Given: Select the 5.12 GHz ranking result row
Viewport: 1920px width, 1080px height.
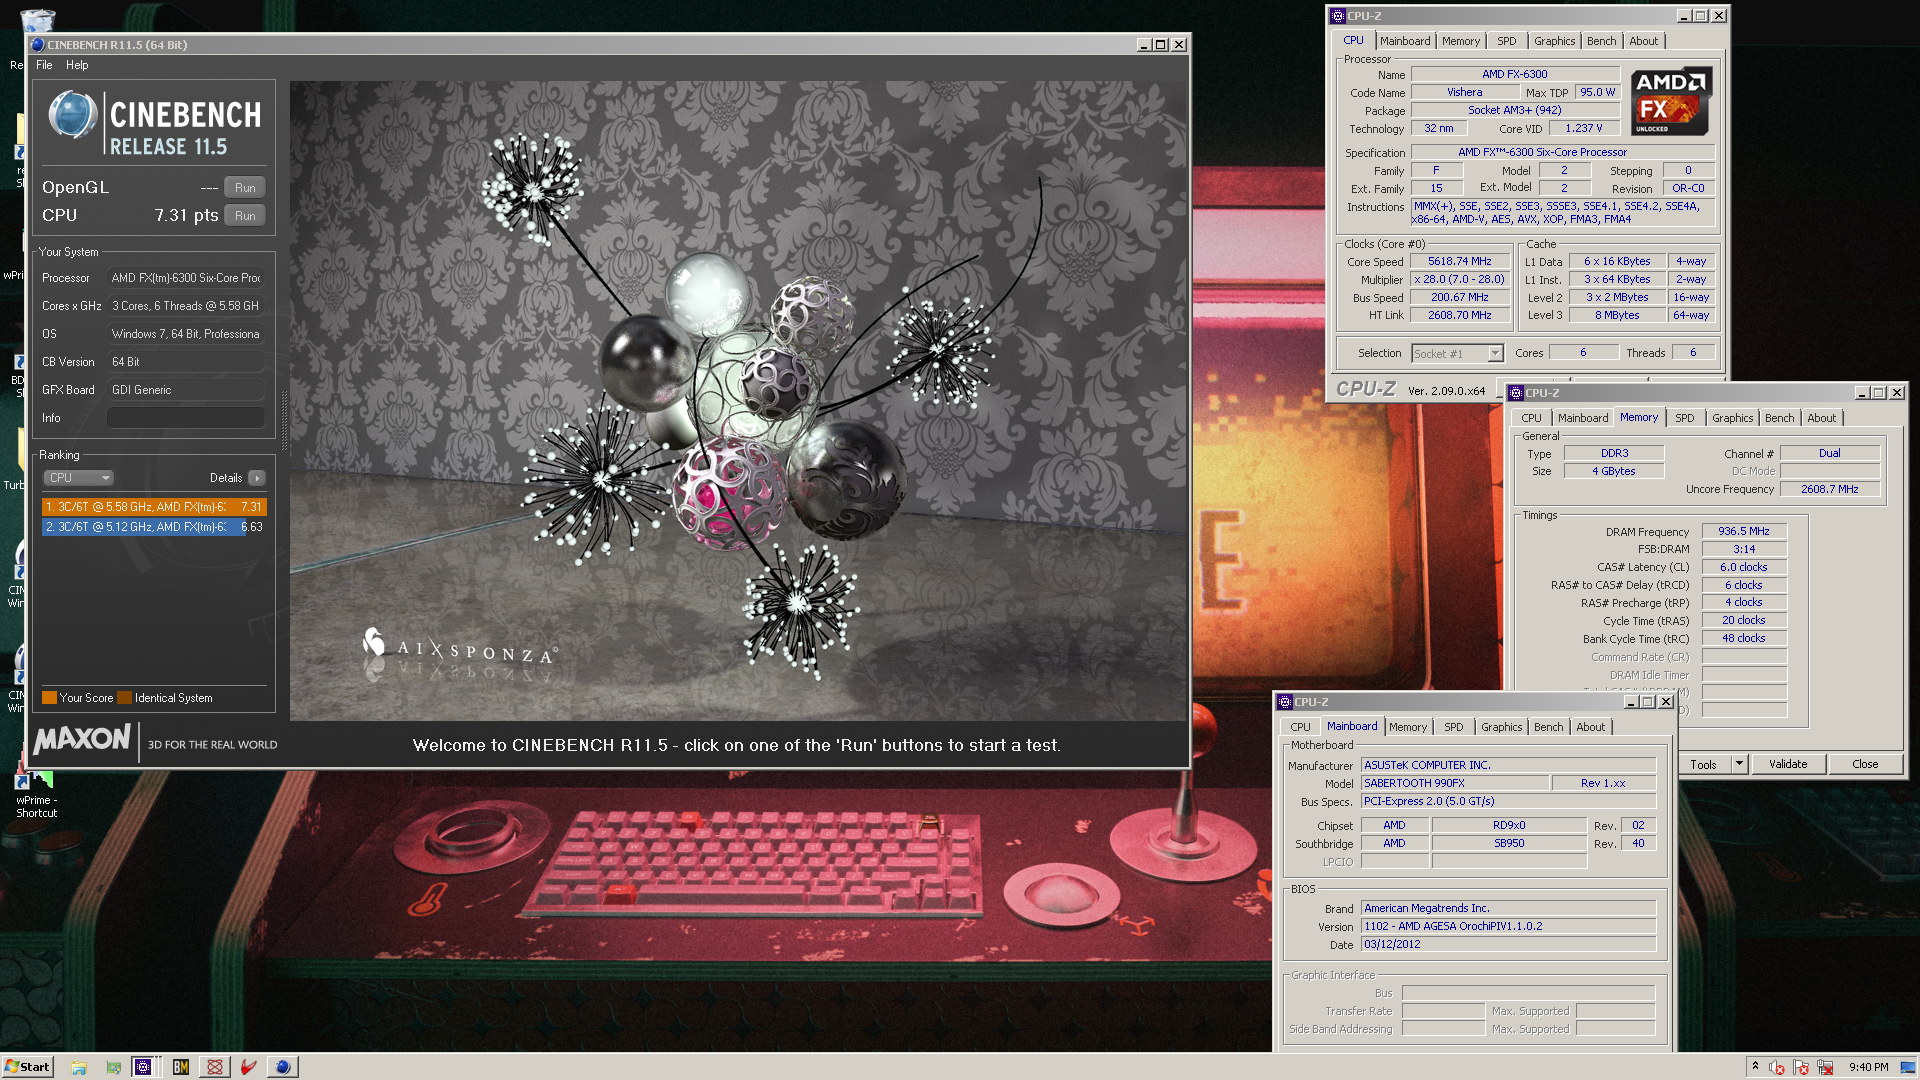Looking at the screenshot, I should [x=154, y=527].
